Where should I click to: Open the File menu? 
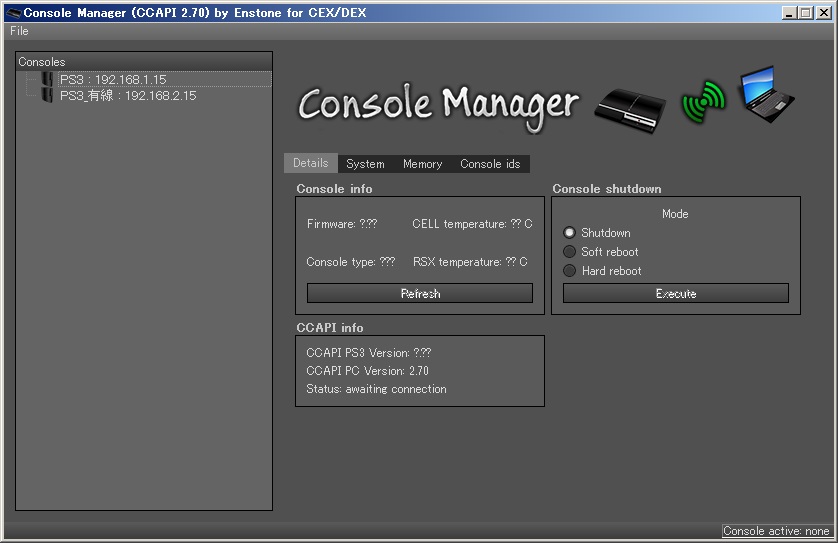(19, 31)
